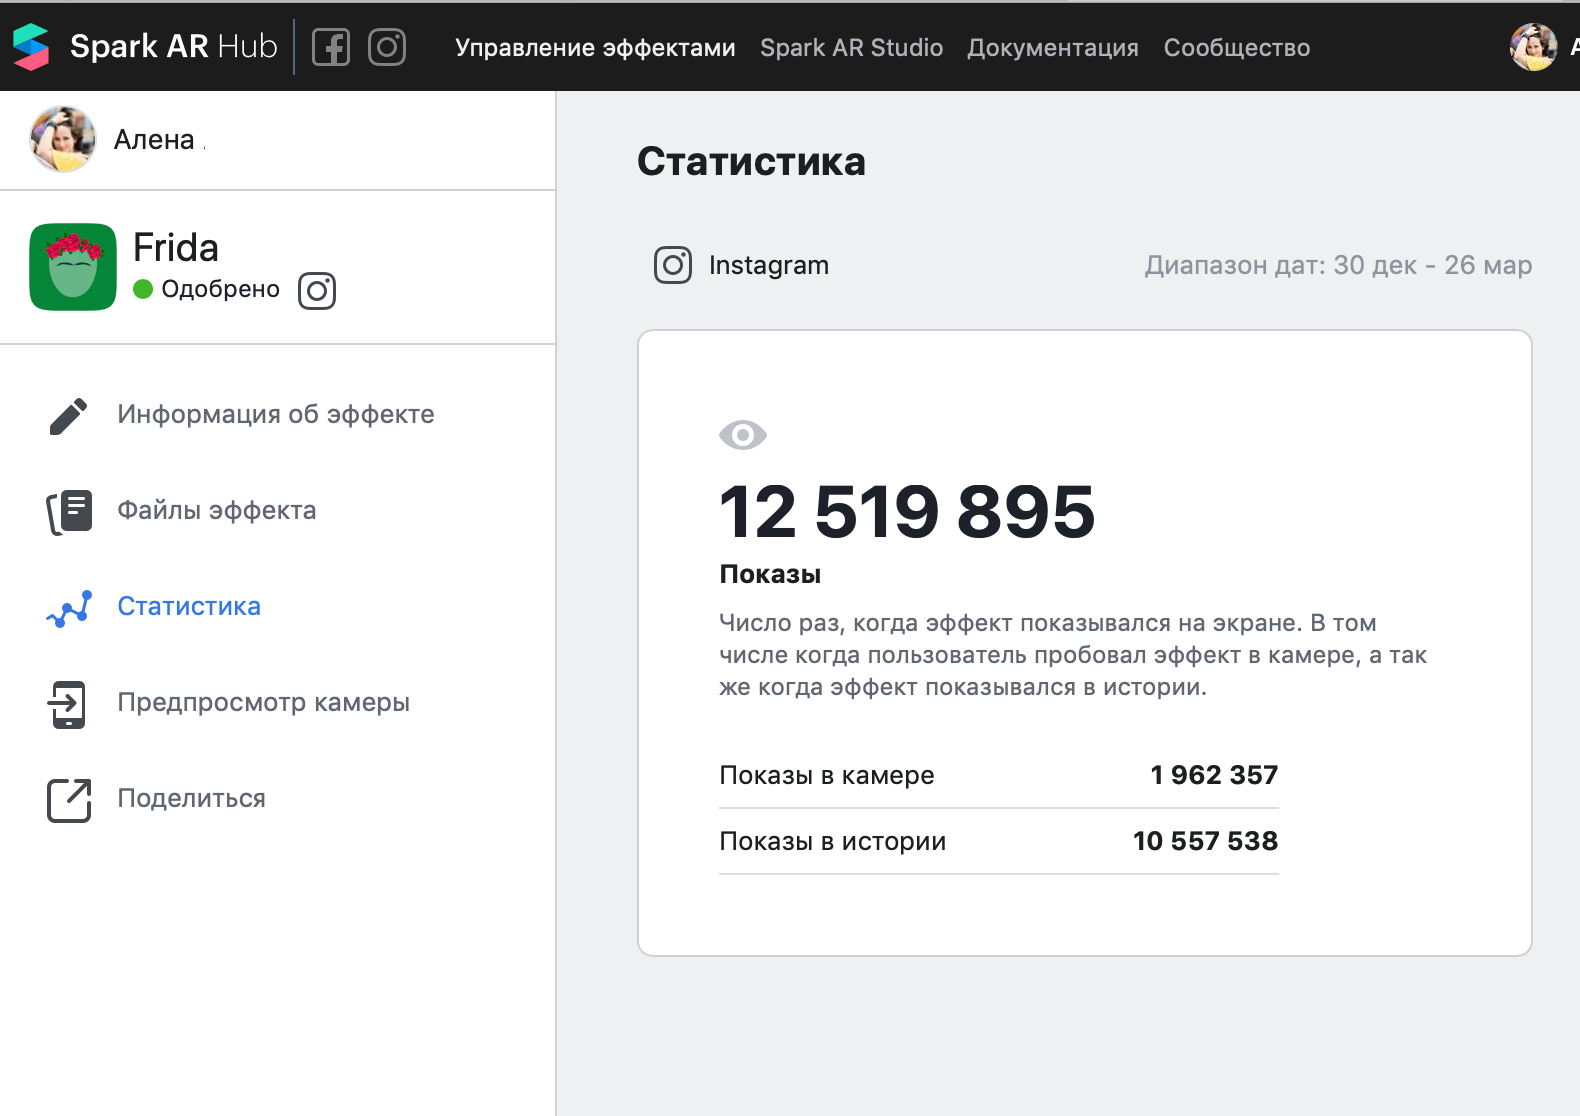The width and height of the screenshot is (1580, 1116).
Task: Select Статистика in the sidebar
Action: (x=189, y=606)
